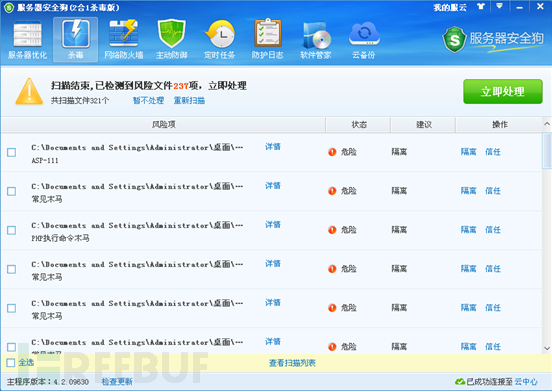Click the 重新扫描 rescan link
552x392 pixels.
[189, 101]
